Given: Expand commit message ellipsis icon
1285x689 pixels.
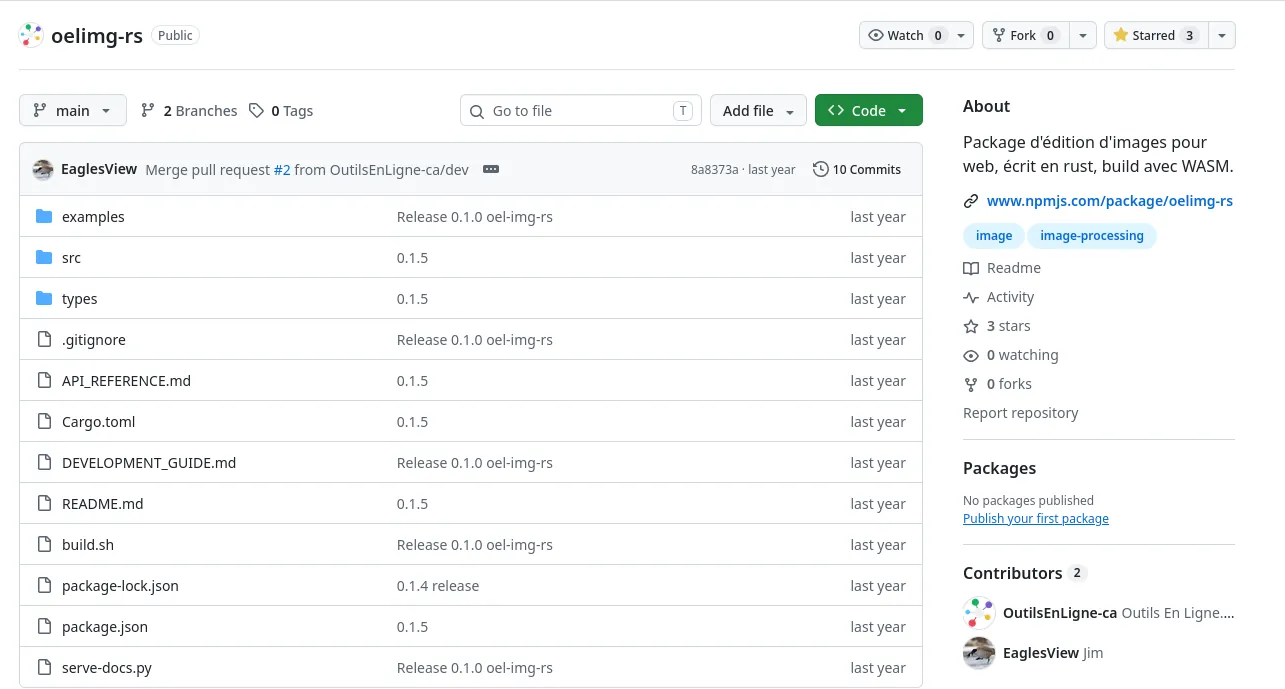Looking at the screenshot, I should (x=491, y=169).
